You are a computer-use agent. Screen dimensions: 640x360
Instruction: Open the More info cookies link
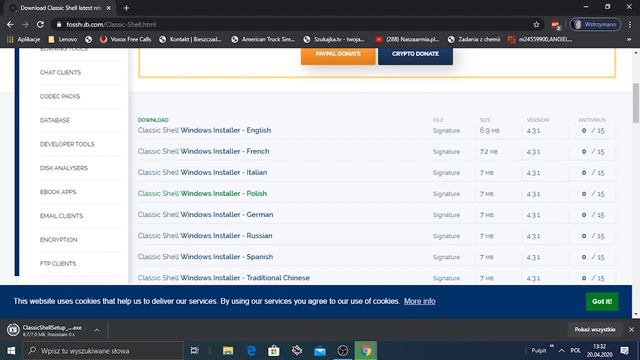point(420,301)
